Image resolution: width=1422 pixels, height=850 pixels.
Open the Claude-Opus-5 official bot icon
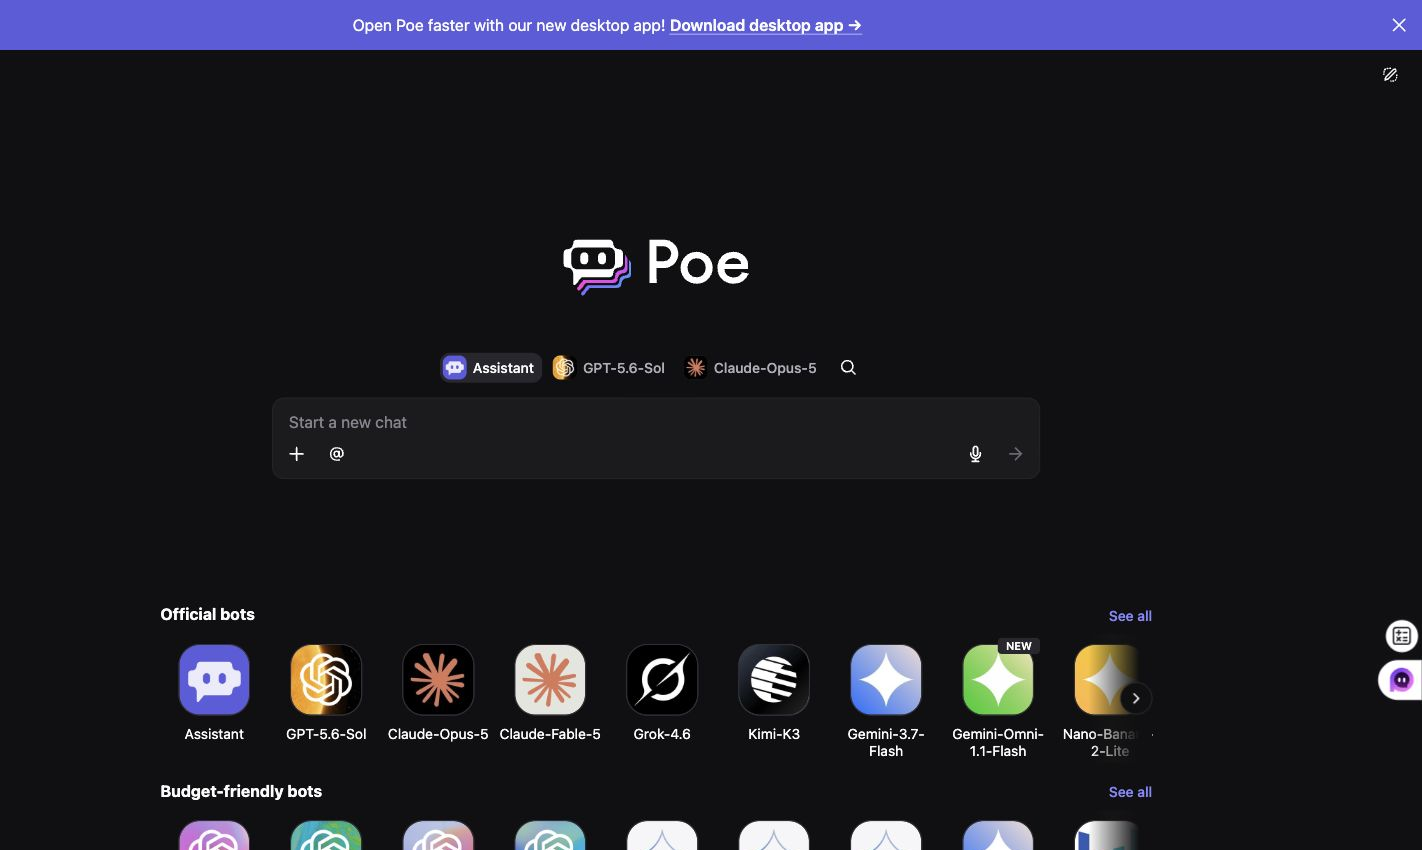coord(438,680)
